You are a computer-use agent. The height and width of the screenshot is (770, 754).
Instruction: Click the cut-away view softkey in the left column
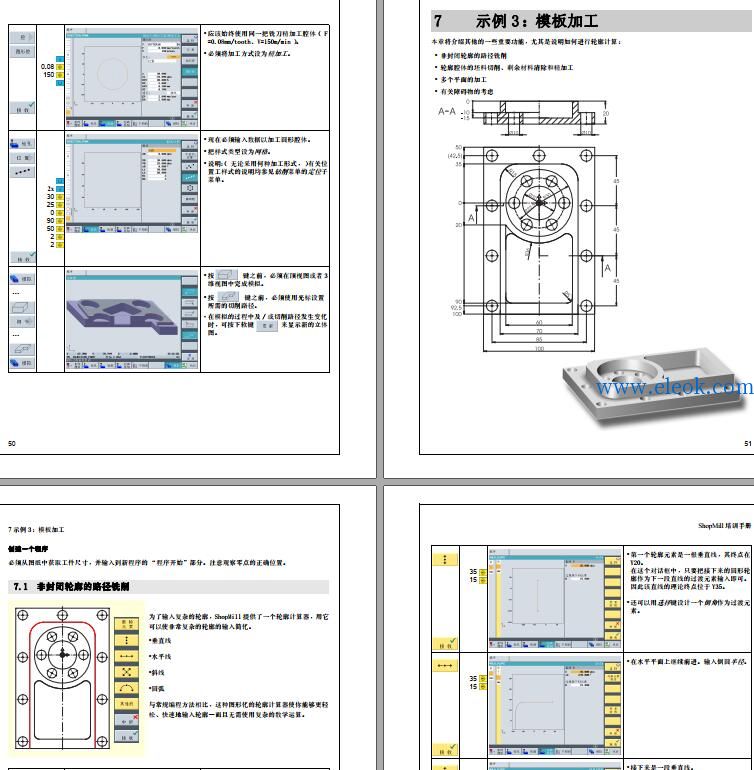(22, 349)
